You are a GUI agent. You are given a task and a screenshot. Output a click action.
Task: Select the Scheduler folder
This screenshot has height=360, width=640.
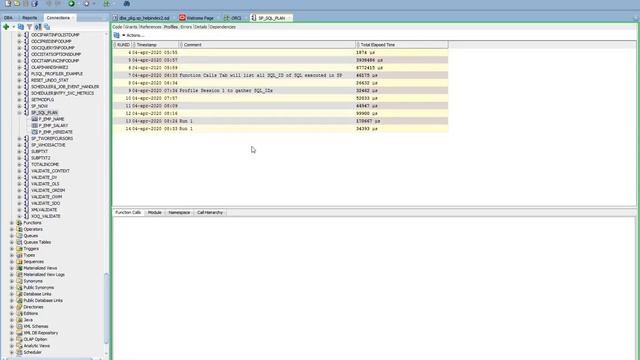[x=32, y=352]
